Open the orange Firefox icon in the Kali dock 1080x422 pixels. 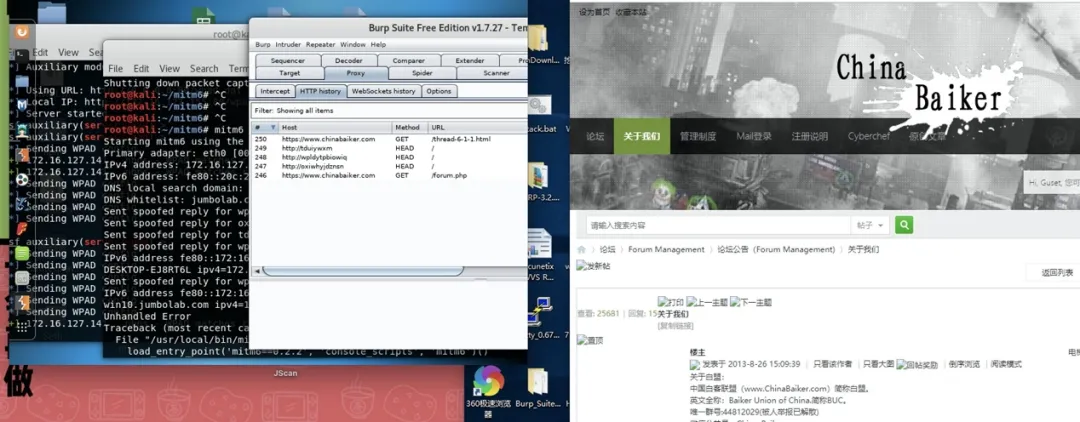[x=22, y=32]
